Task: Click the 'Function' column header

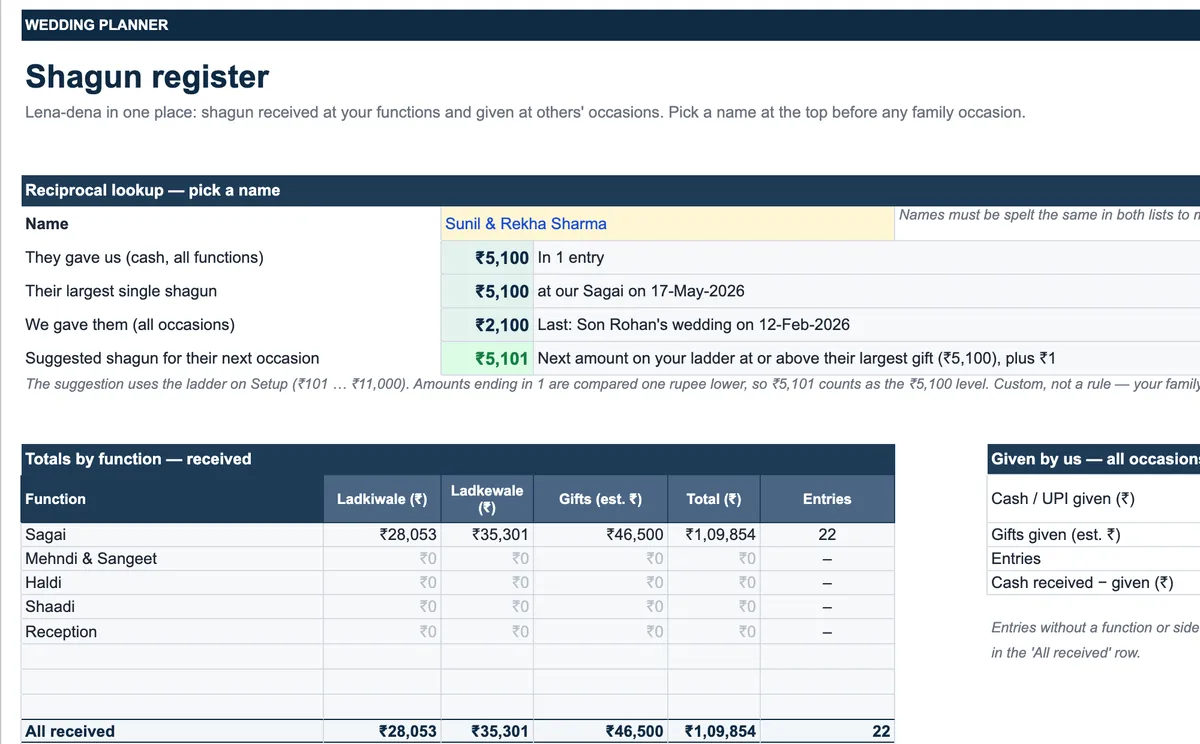Action: coord(172,499)
